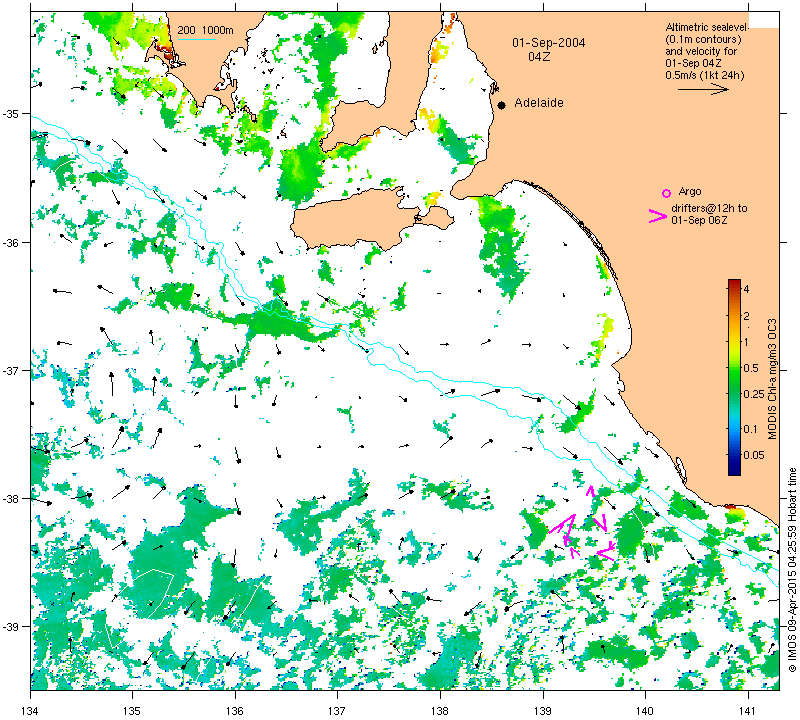Select longitude axis label '137'

tap(338, 710)
